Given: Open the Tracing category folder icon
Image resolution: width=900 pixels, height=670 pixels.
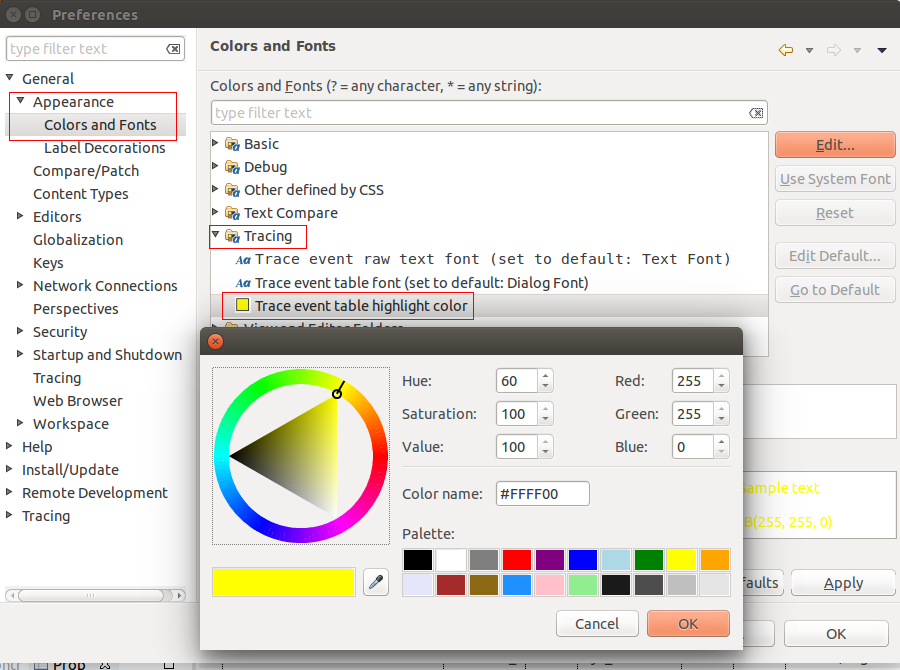Looking at the screenshot, I should point(234,236).
